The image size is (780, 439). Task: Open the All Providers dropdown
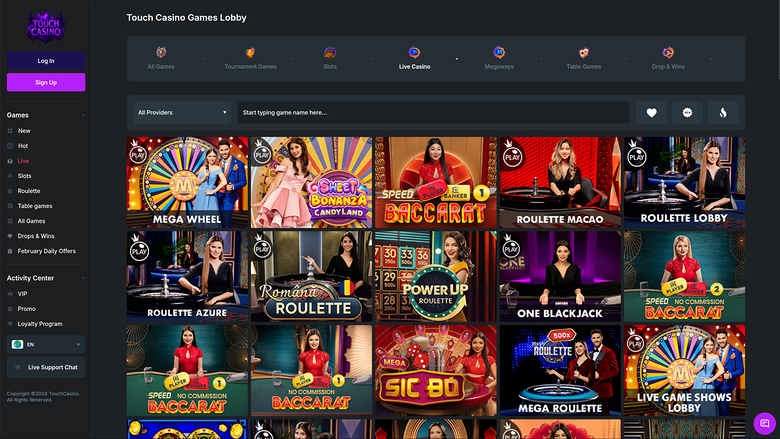(x=182, y=113)
